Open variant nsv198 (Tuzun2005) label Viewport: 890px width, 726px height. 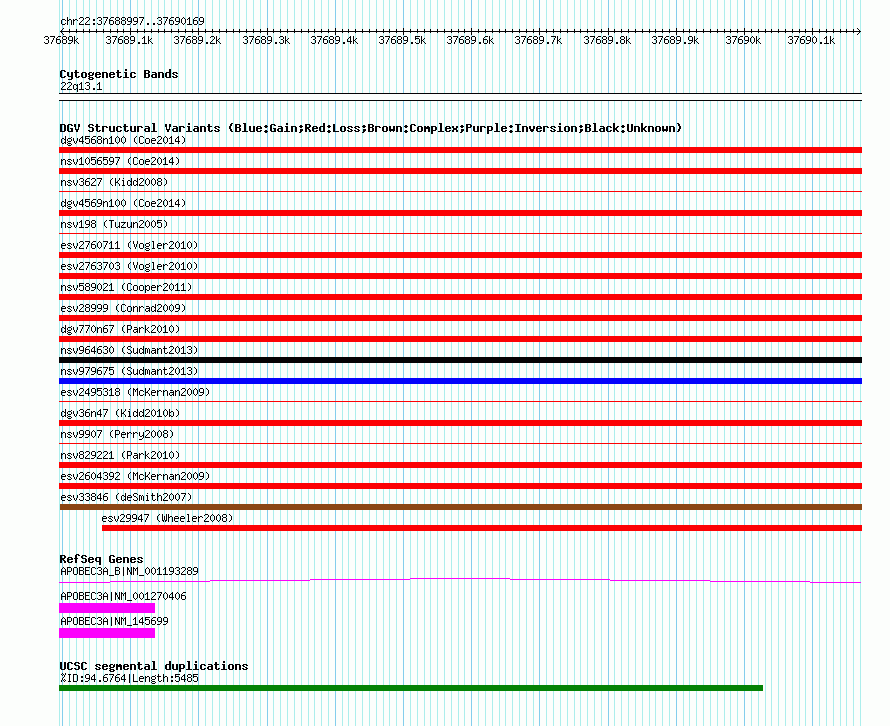coord(114,224)
